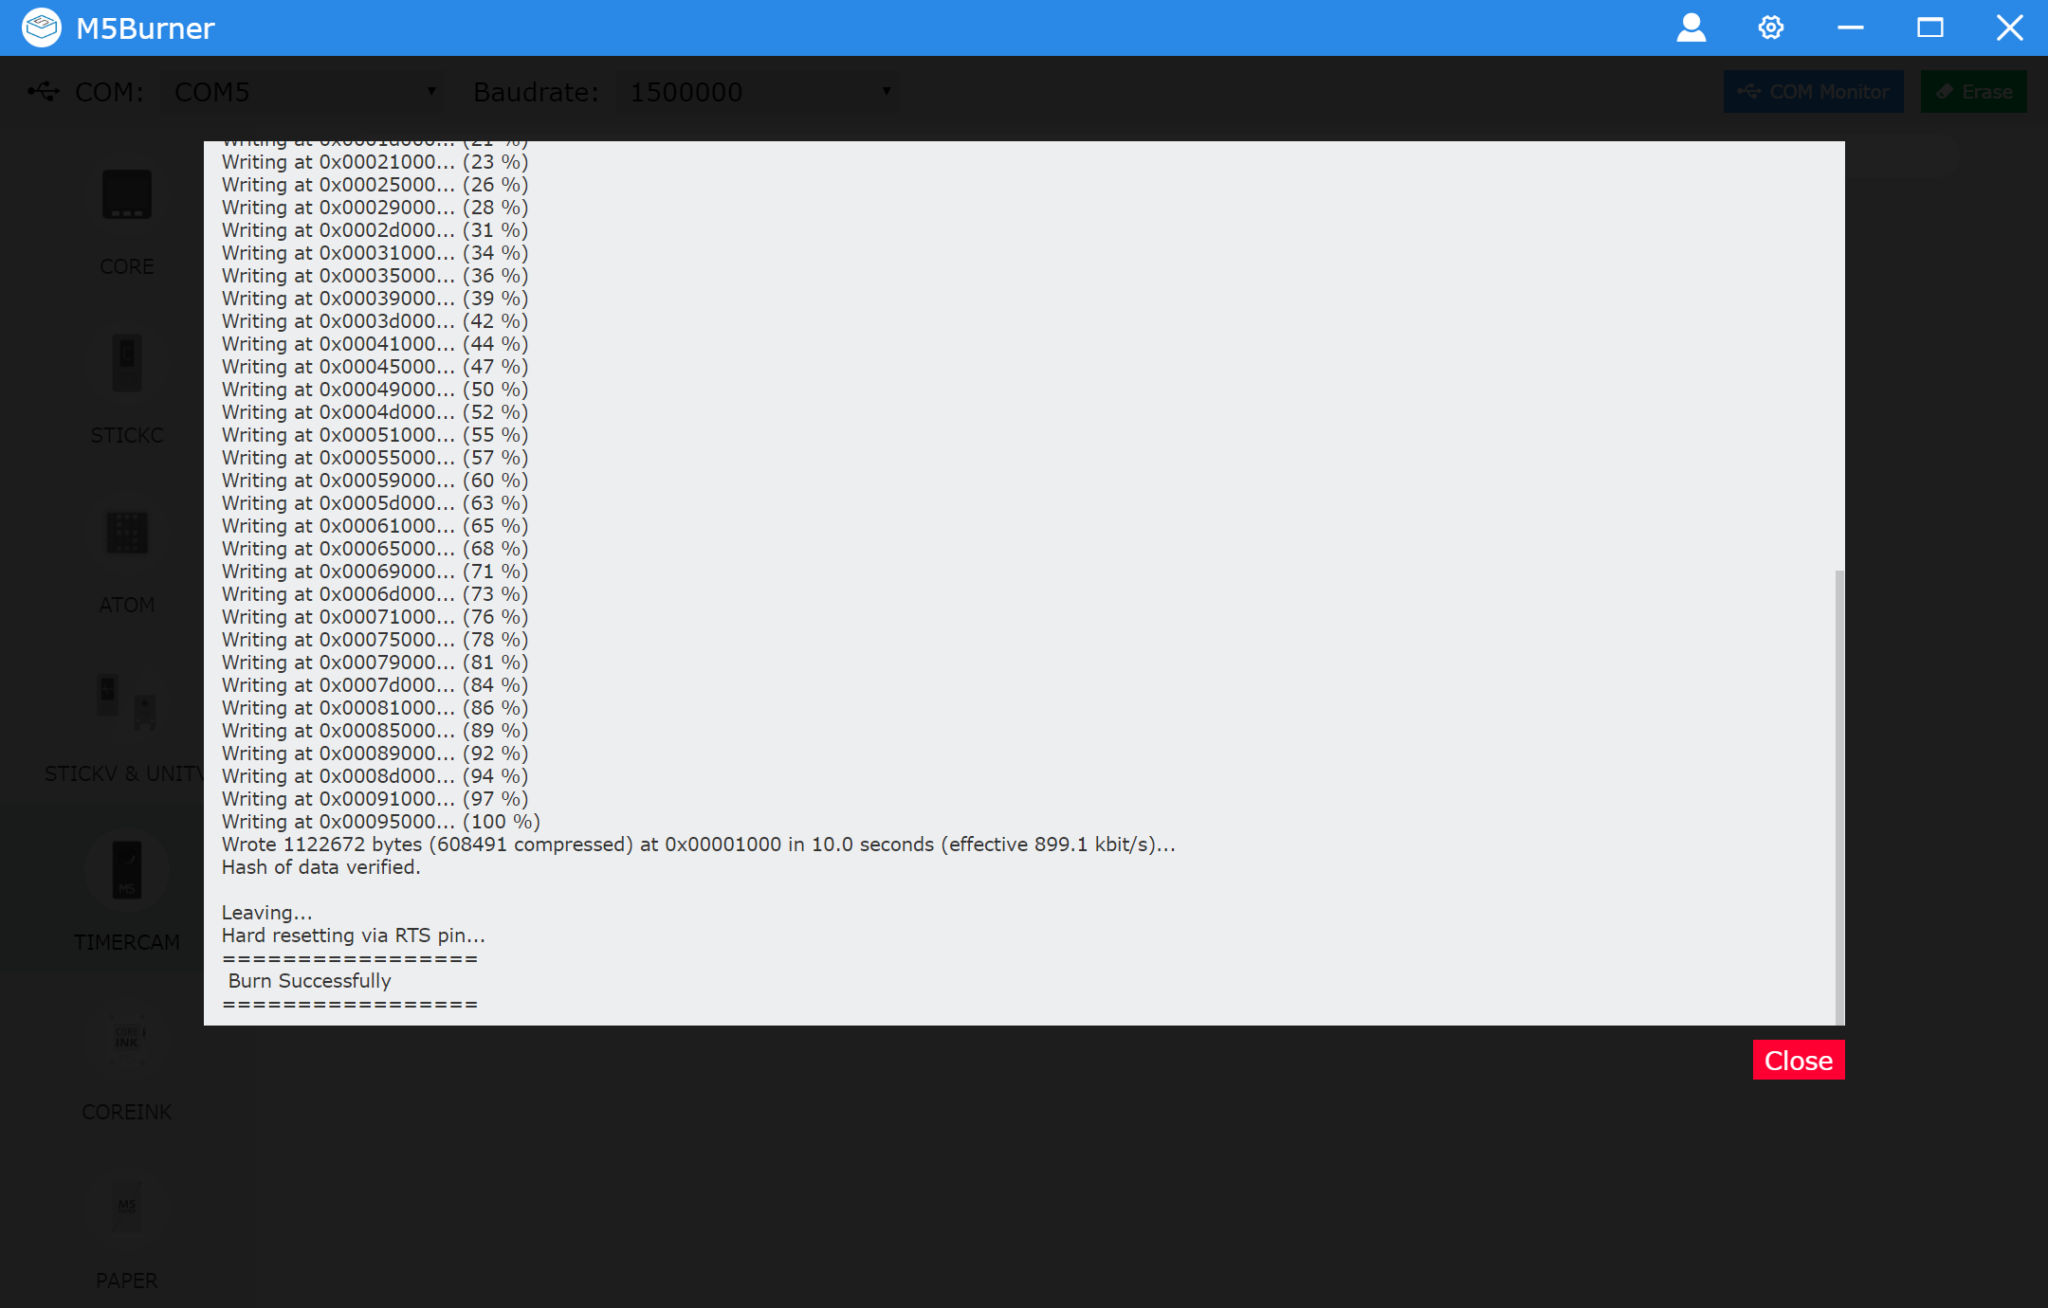This screenshot has width=2048, height=1308.
Task: Select the CORE sidebar label
Action: [127, 266]
